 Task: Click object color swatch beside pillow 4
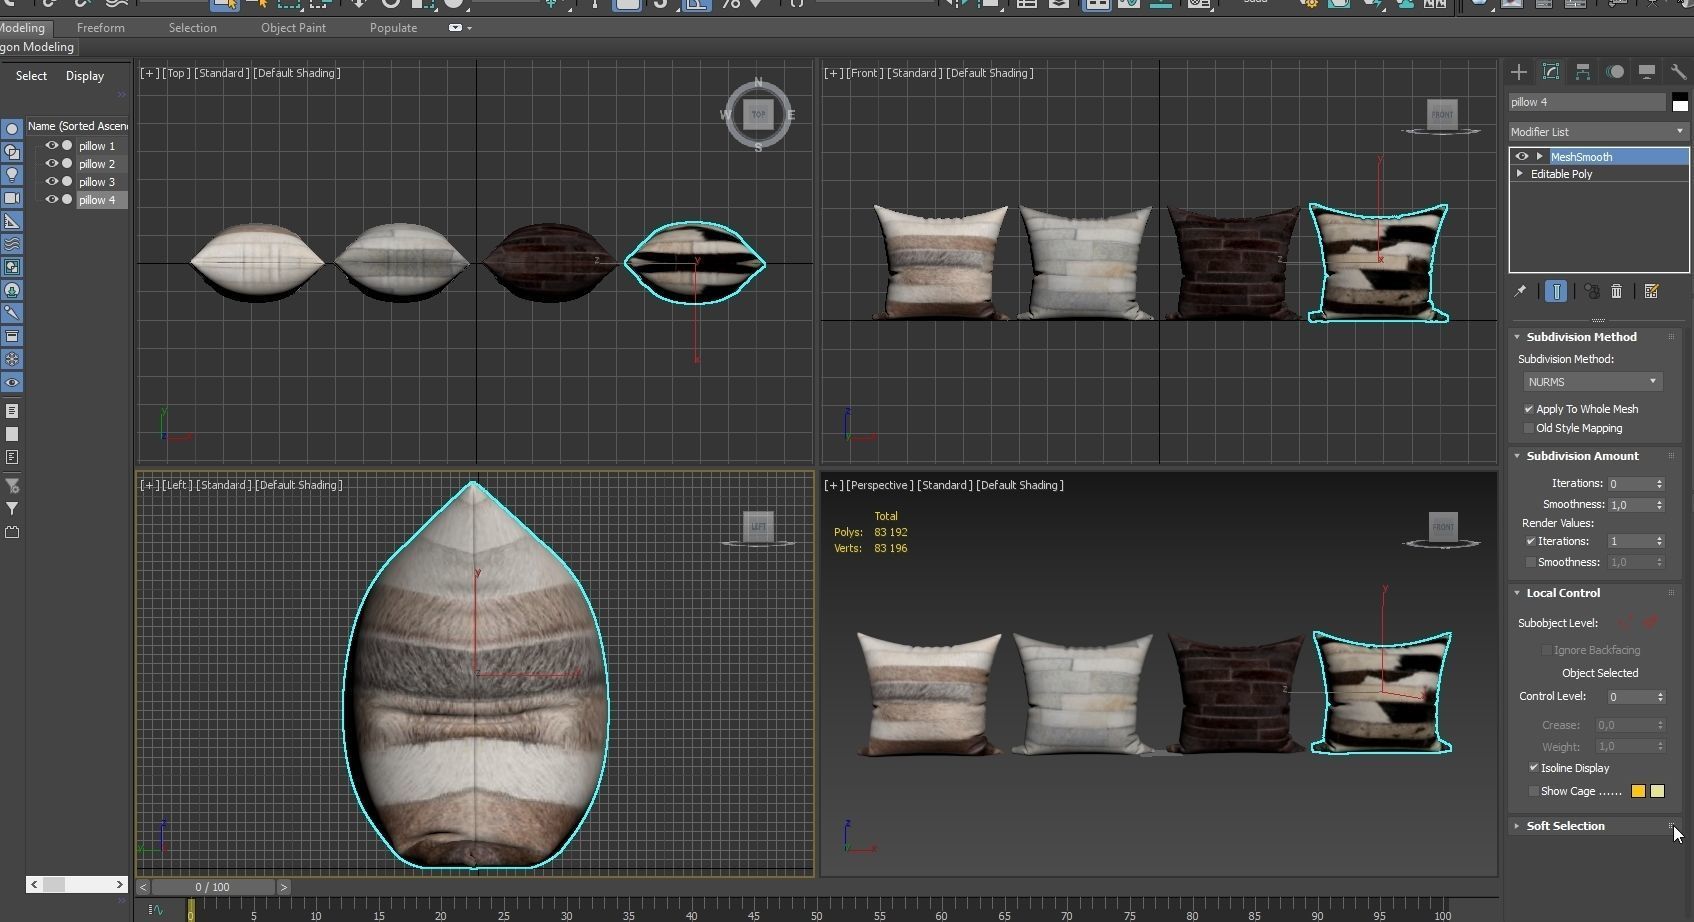(1680, 102)
